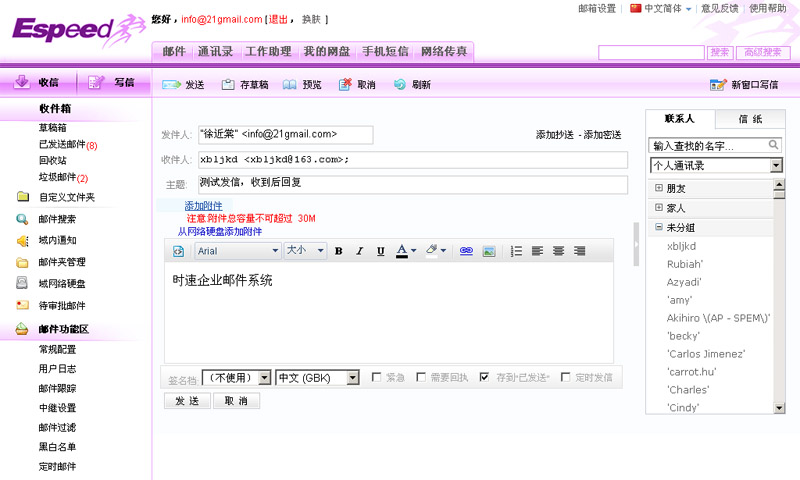Click the 添加附件 link
The image size is (800, 480).
(204, 206)
